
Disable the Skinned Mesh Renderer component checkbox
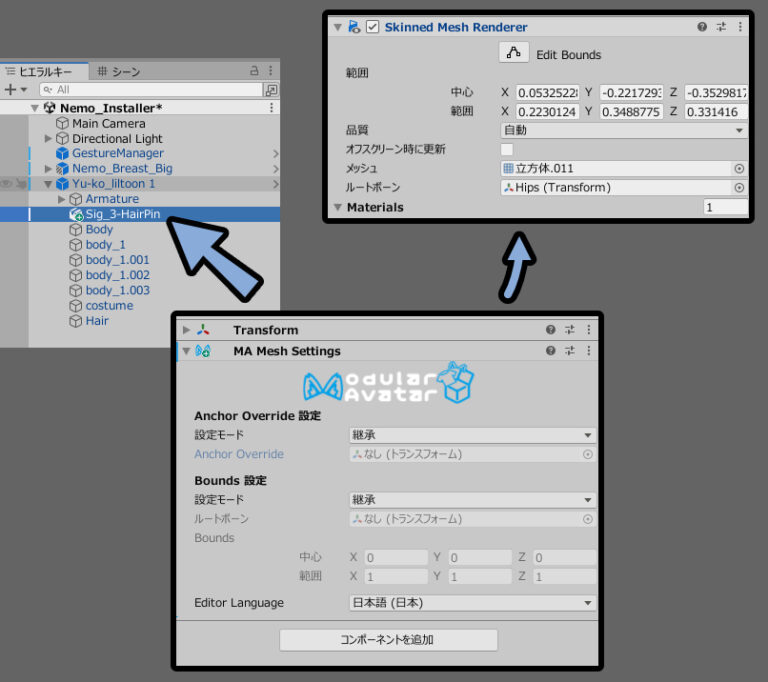point(373,27)
